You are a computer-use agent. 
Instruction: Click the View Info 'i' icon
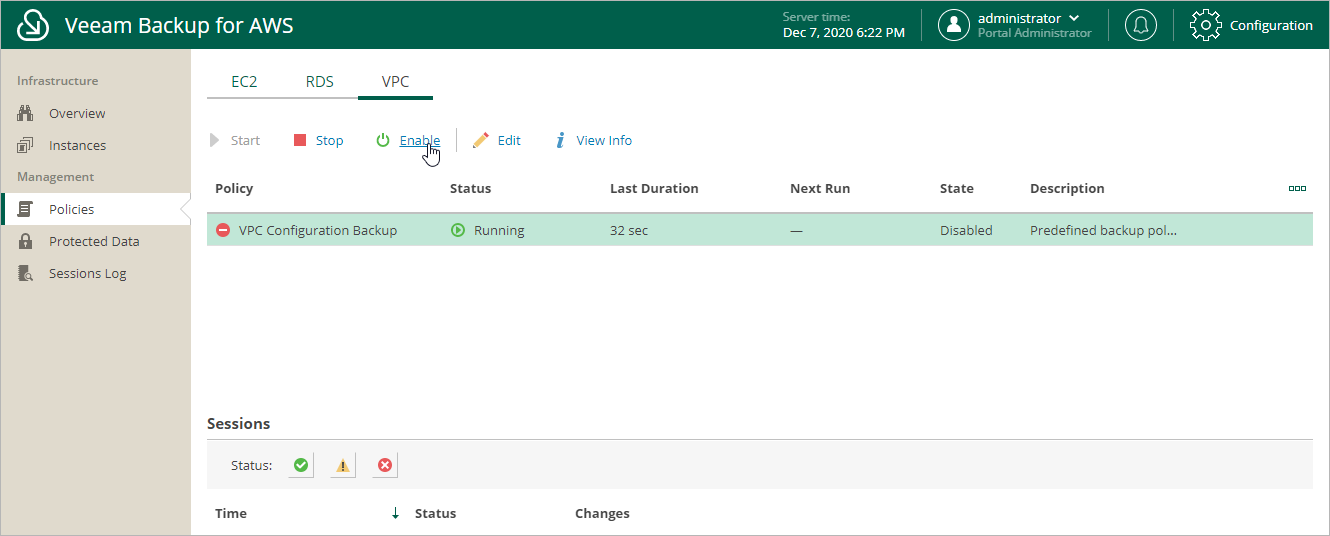click(561, 140)
